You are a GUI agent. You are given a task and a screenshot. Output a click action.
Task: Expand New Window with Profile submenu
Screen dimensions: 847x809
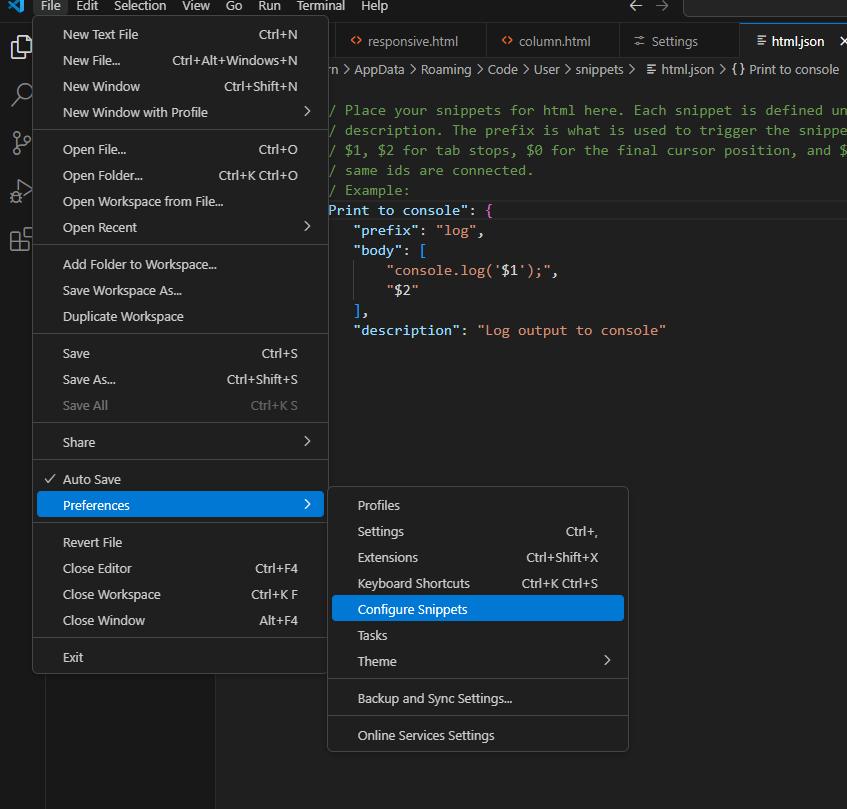180,112
